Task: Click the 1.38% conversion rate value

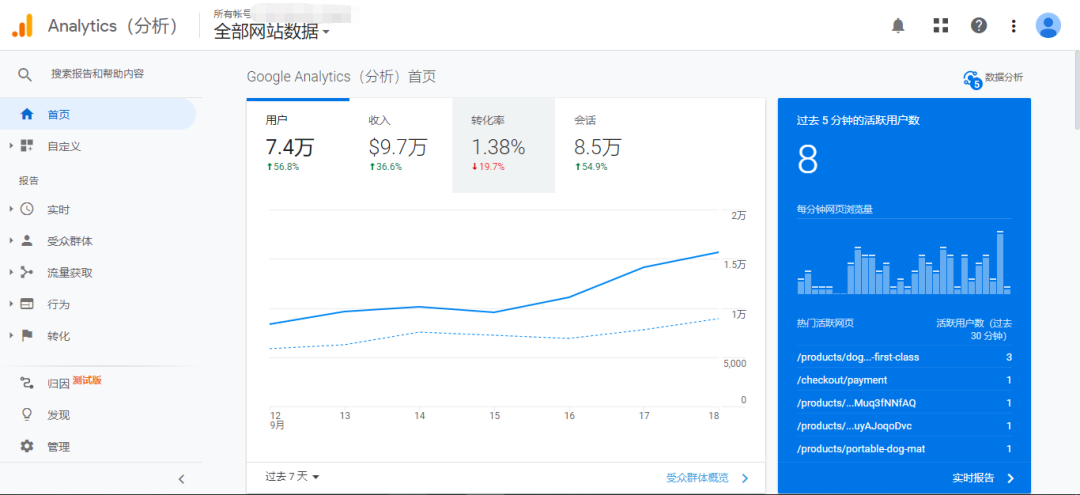Action: point(498,147)
